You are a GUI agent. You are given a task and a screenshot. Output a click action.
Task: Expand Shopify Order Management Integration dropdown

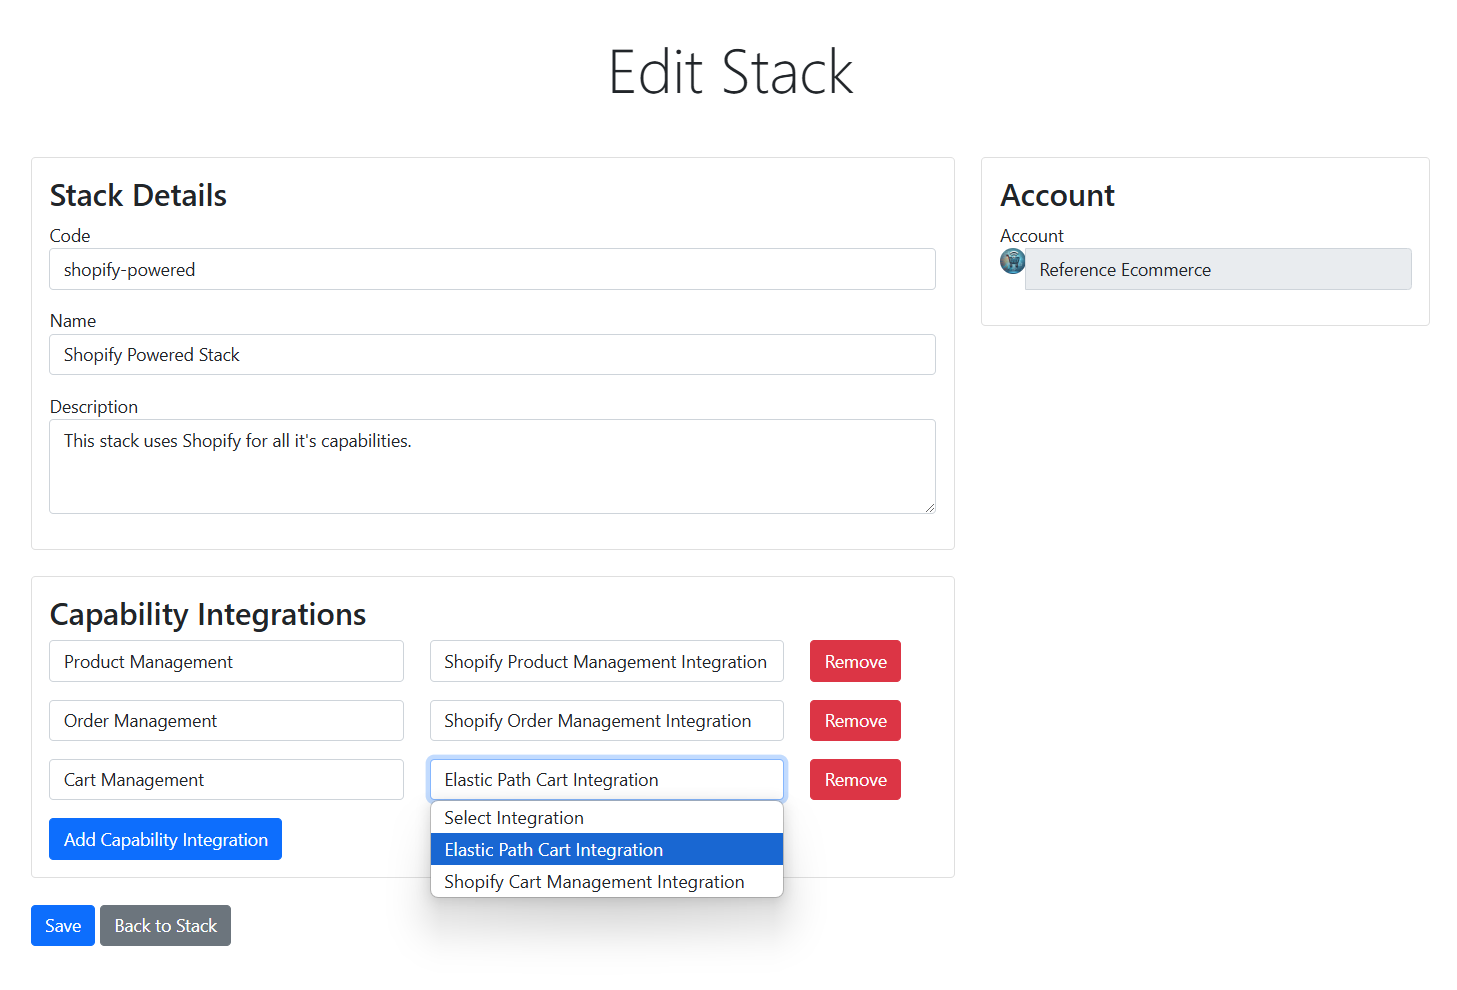(606, 721)
